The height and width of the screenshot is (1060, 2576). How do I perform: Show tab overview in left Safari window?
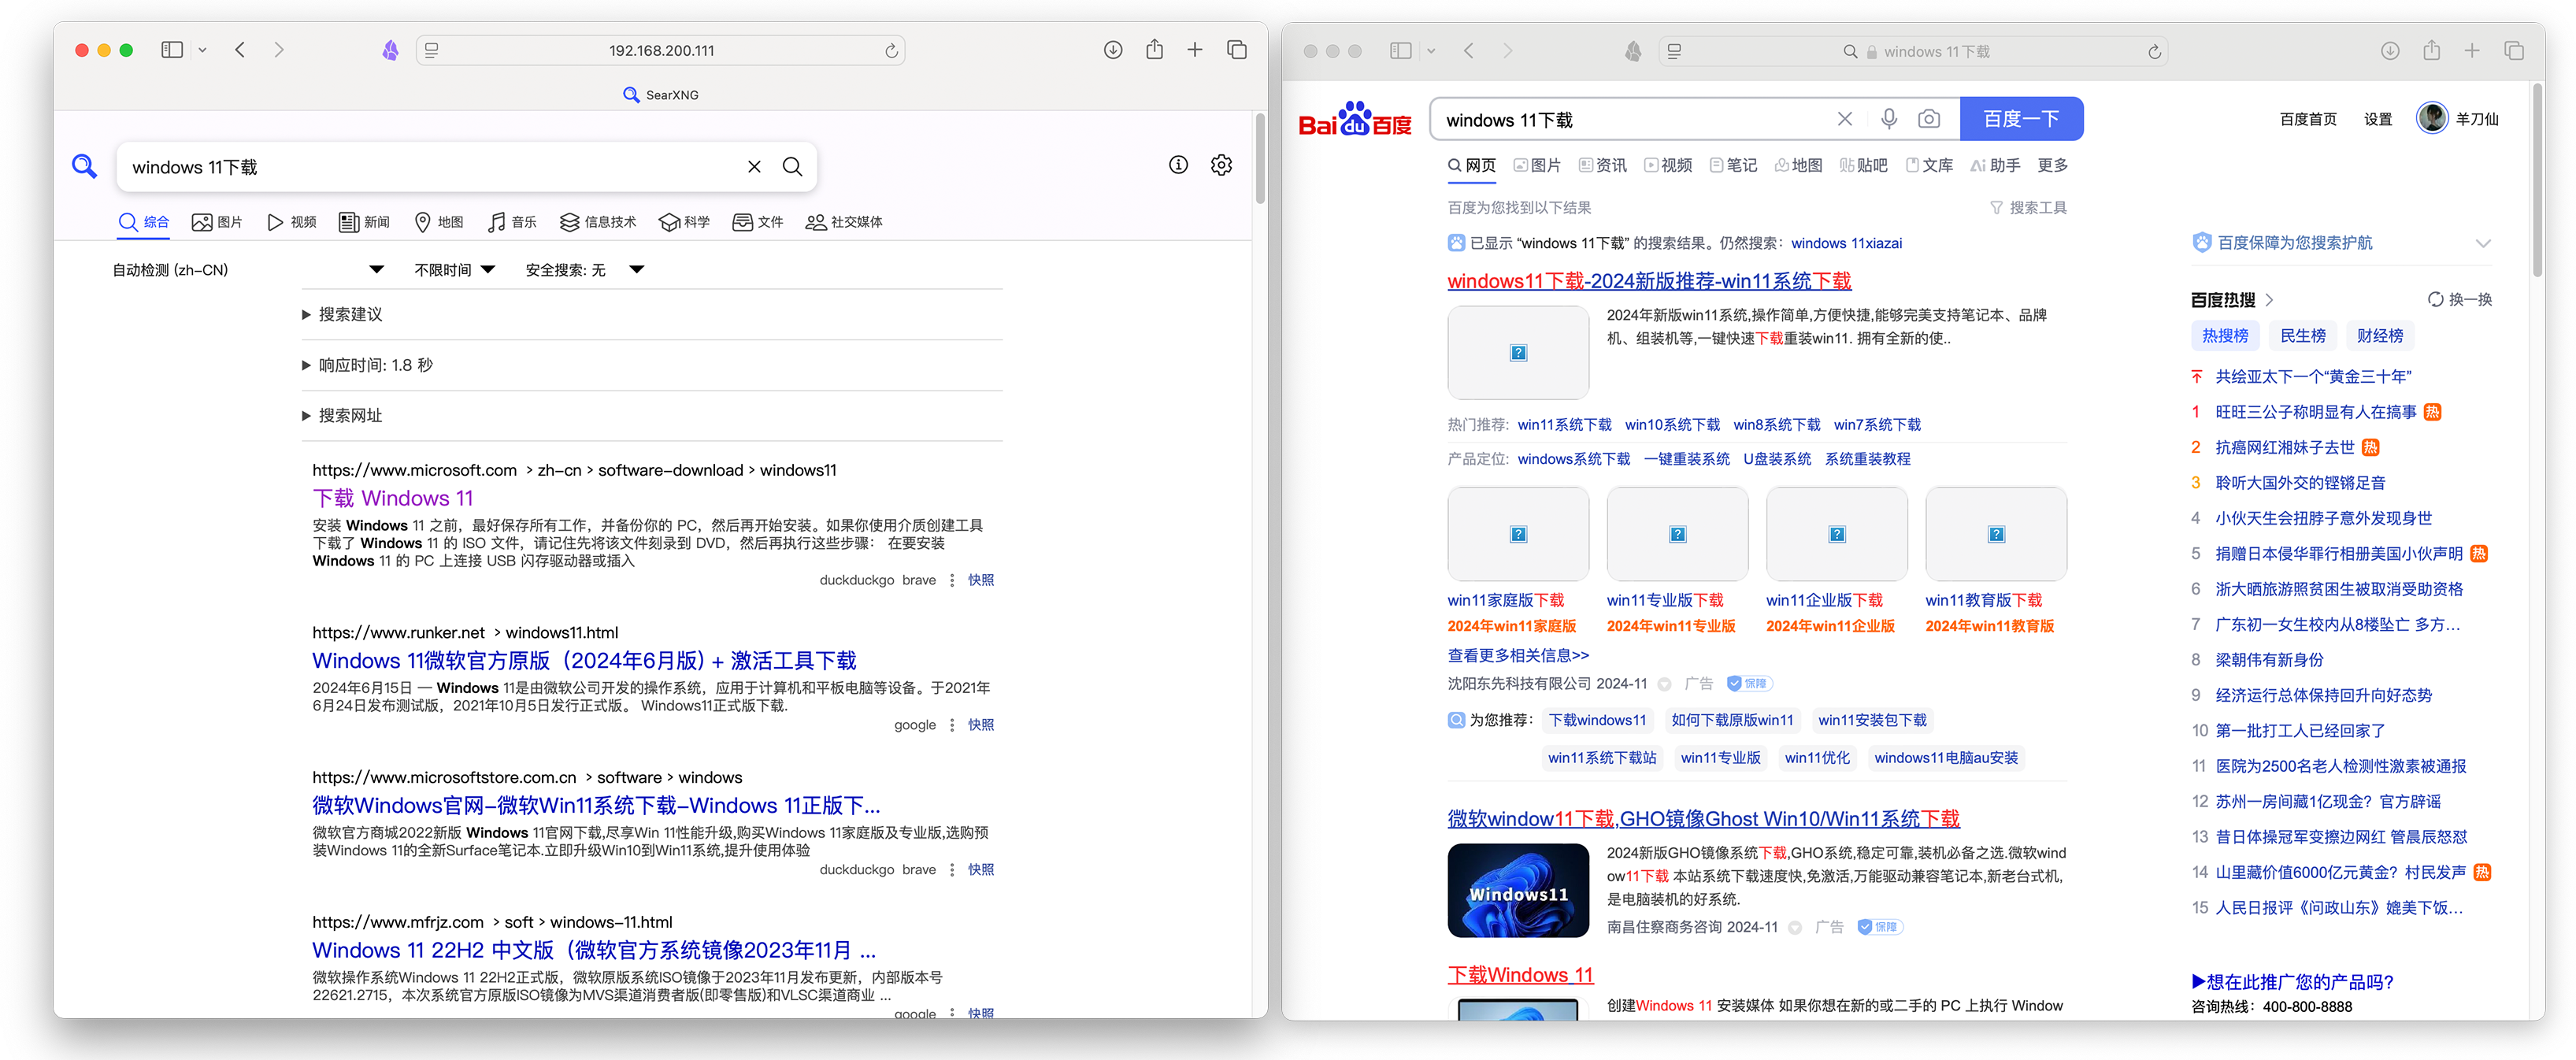coord(1237,50)
